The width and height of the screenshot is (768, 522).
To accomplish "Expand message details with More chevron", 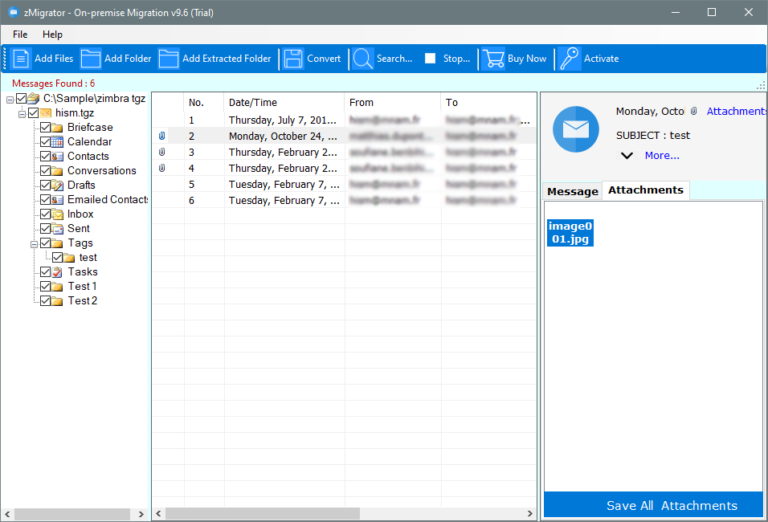I will tap(627, 155).
